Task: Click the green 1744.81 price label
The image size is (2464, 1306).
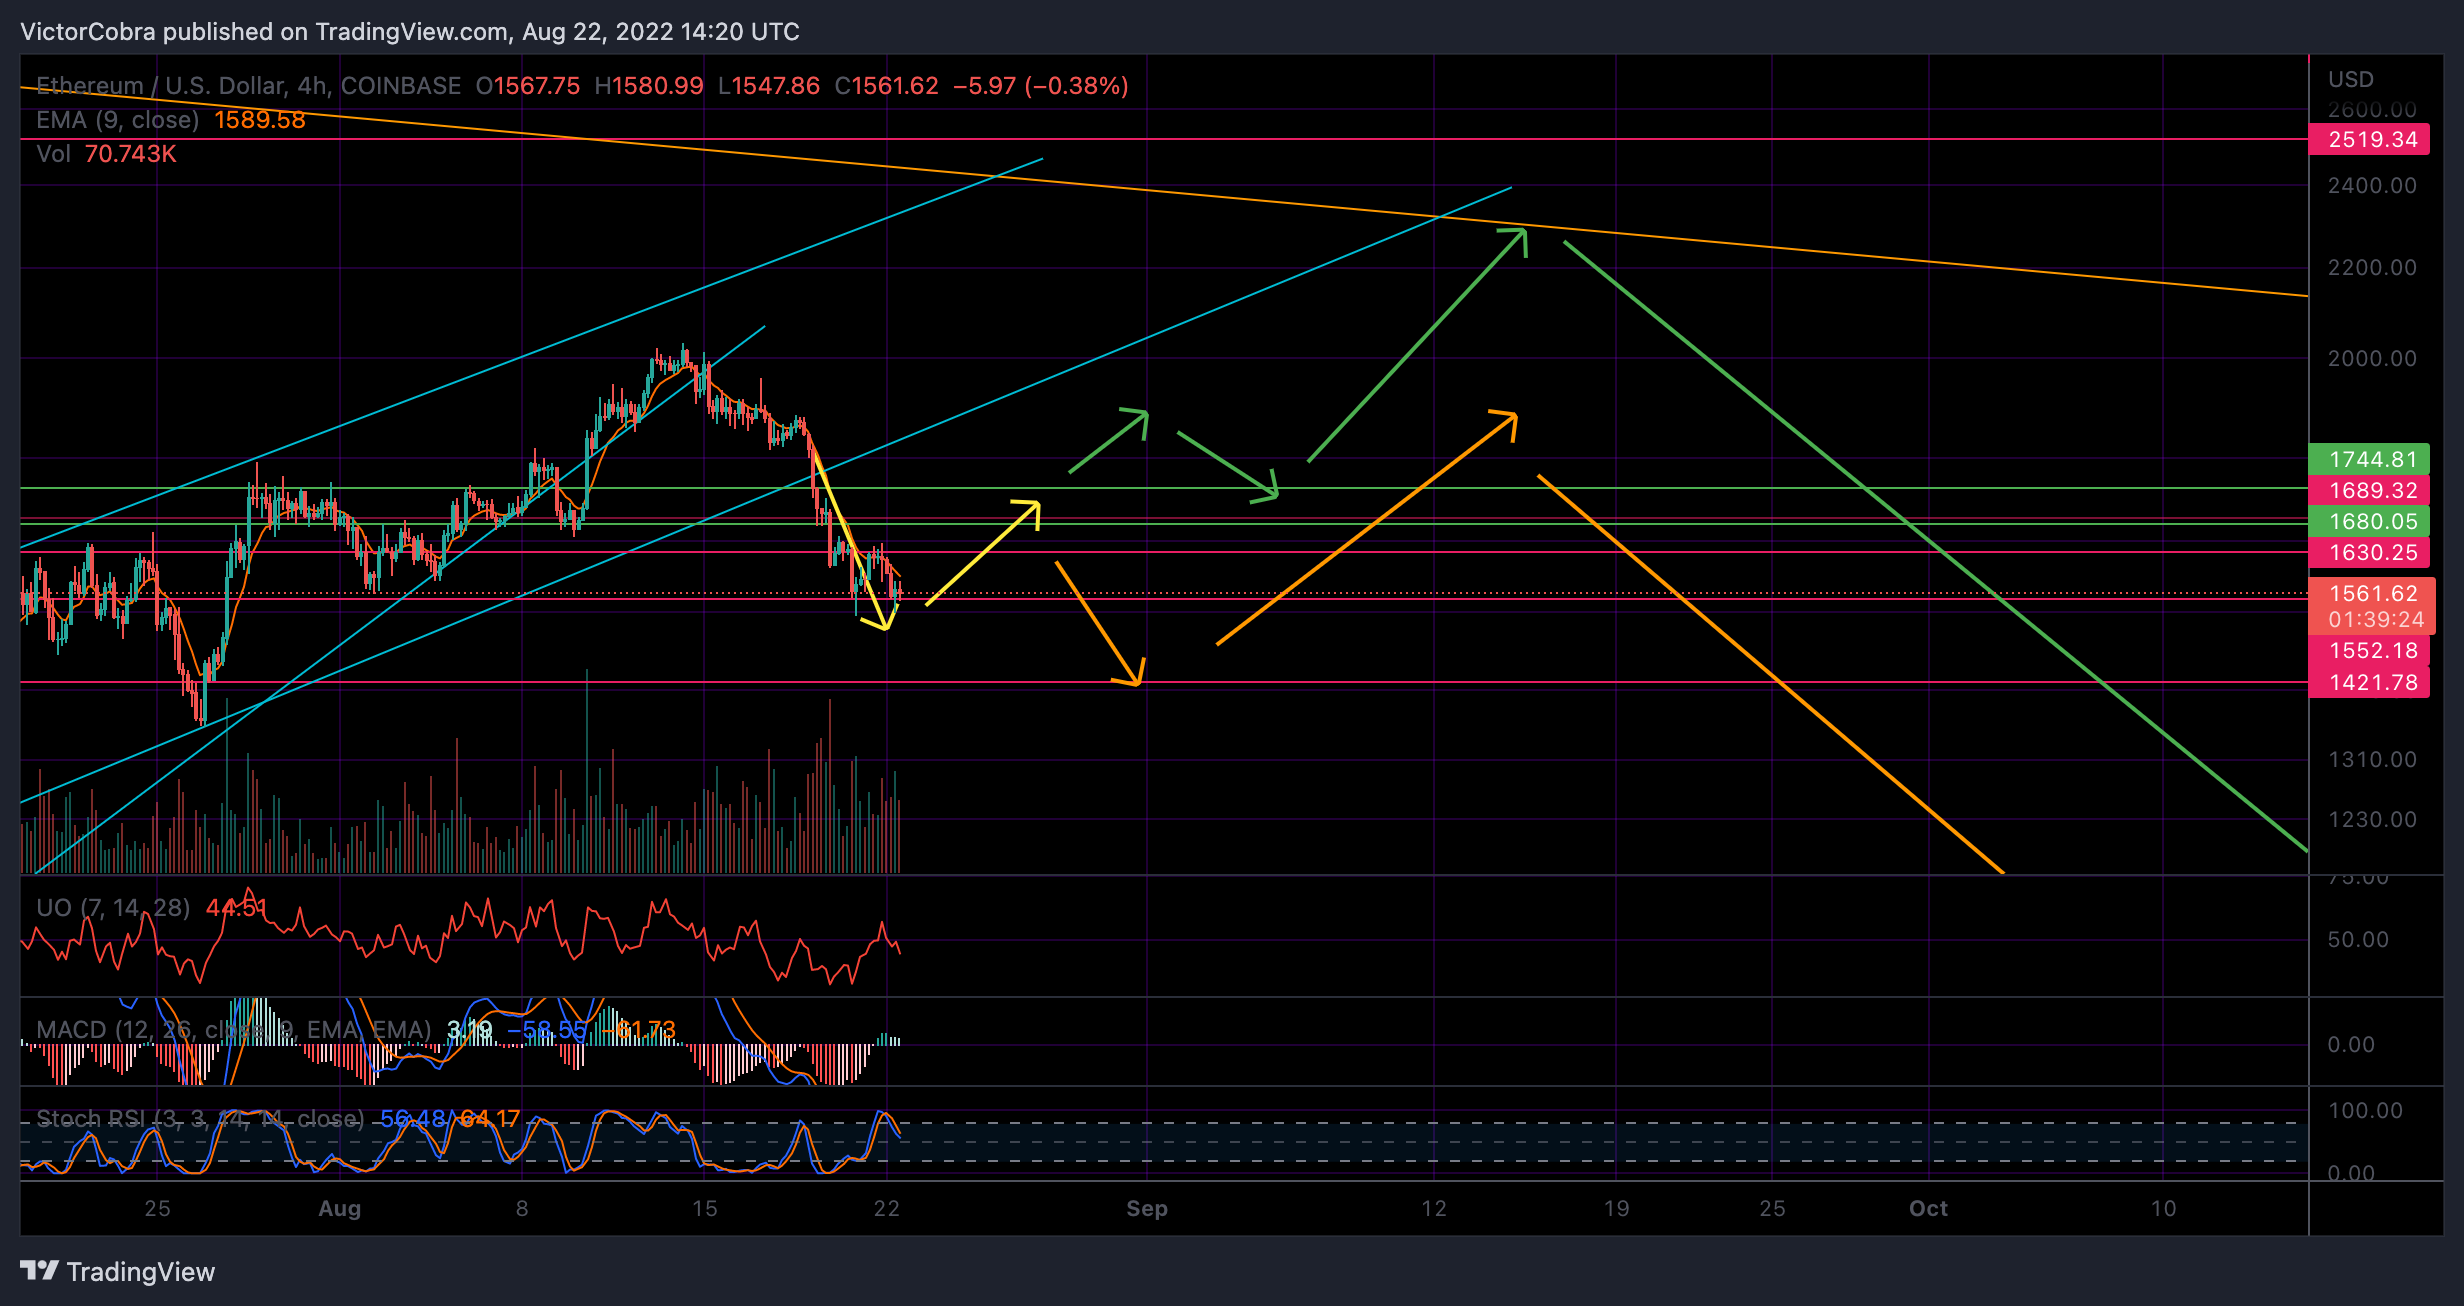Action: point(2369,459)
